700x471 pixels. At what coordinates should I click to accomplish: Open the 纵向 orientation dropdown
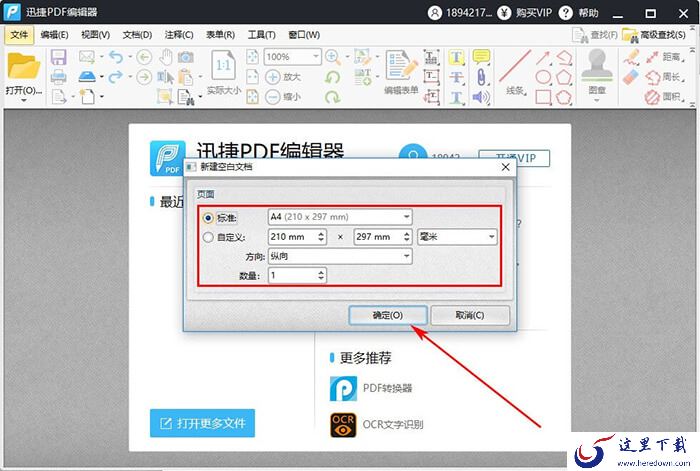pos(340,256)
